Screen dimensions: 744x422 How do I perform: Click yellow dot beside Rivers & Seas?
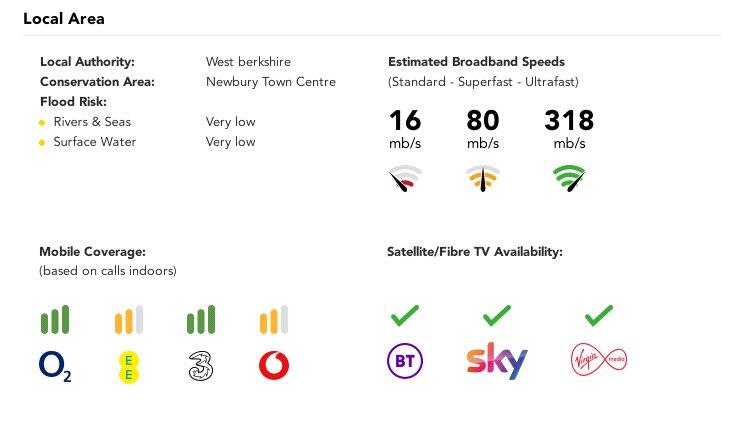[42, 123]
